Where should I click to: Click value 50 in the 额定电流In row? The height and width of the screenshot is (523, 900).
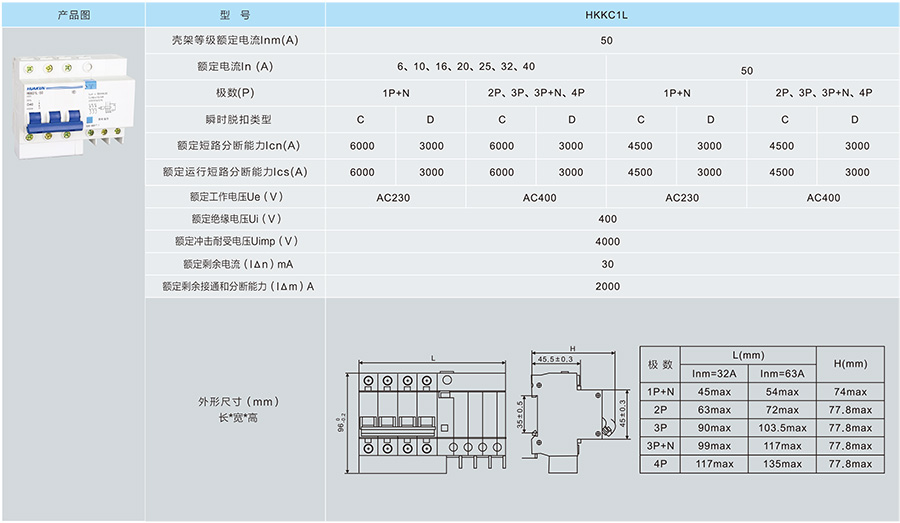tap(747, 71)
